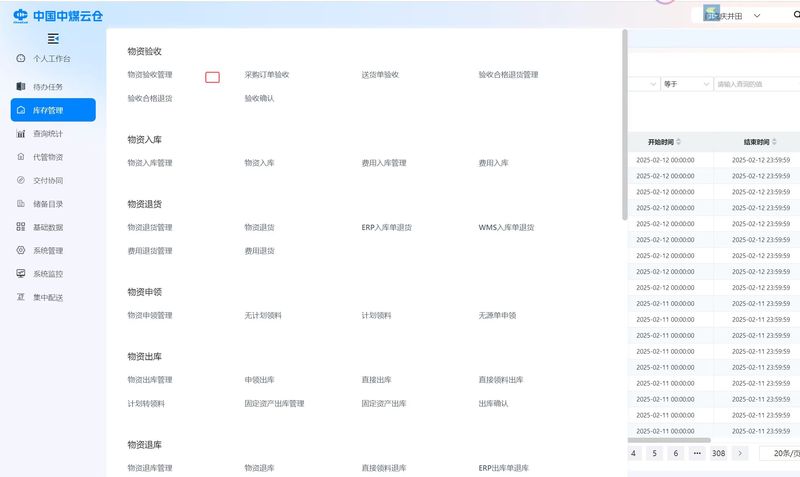The height and width of the screenshot is (477, 800).
Task: Select 库存管理 in sidebar
Action: coord(53,110)
